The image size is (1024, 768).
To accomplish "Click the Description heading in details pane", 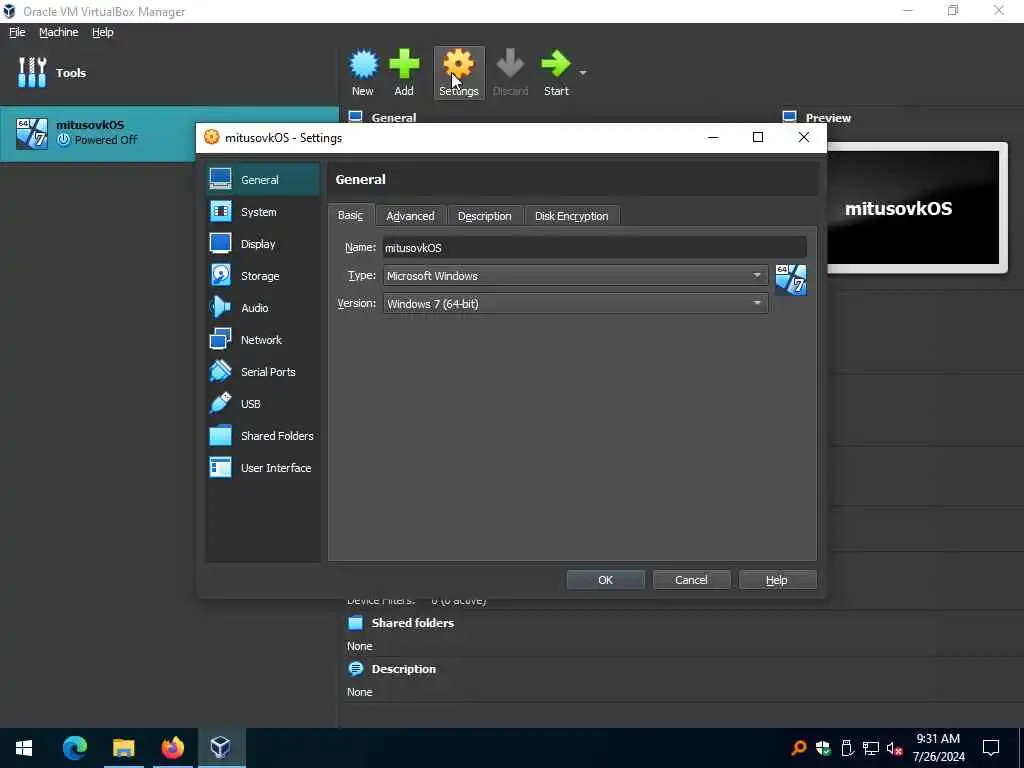I will pyautogui.click(x=404, y=669).
